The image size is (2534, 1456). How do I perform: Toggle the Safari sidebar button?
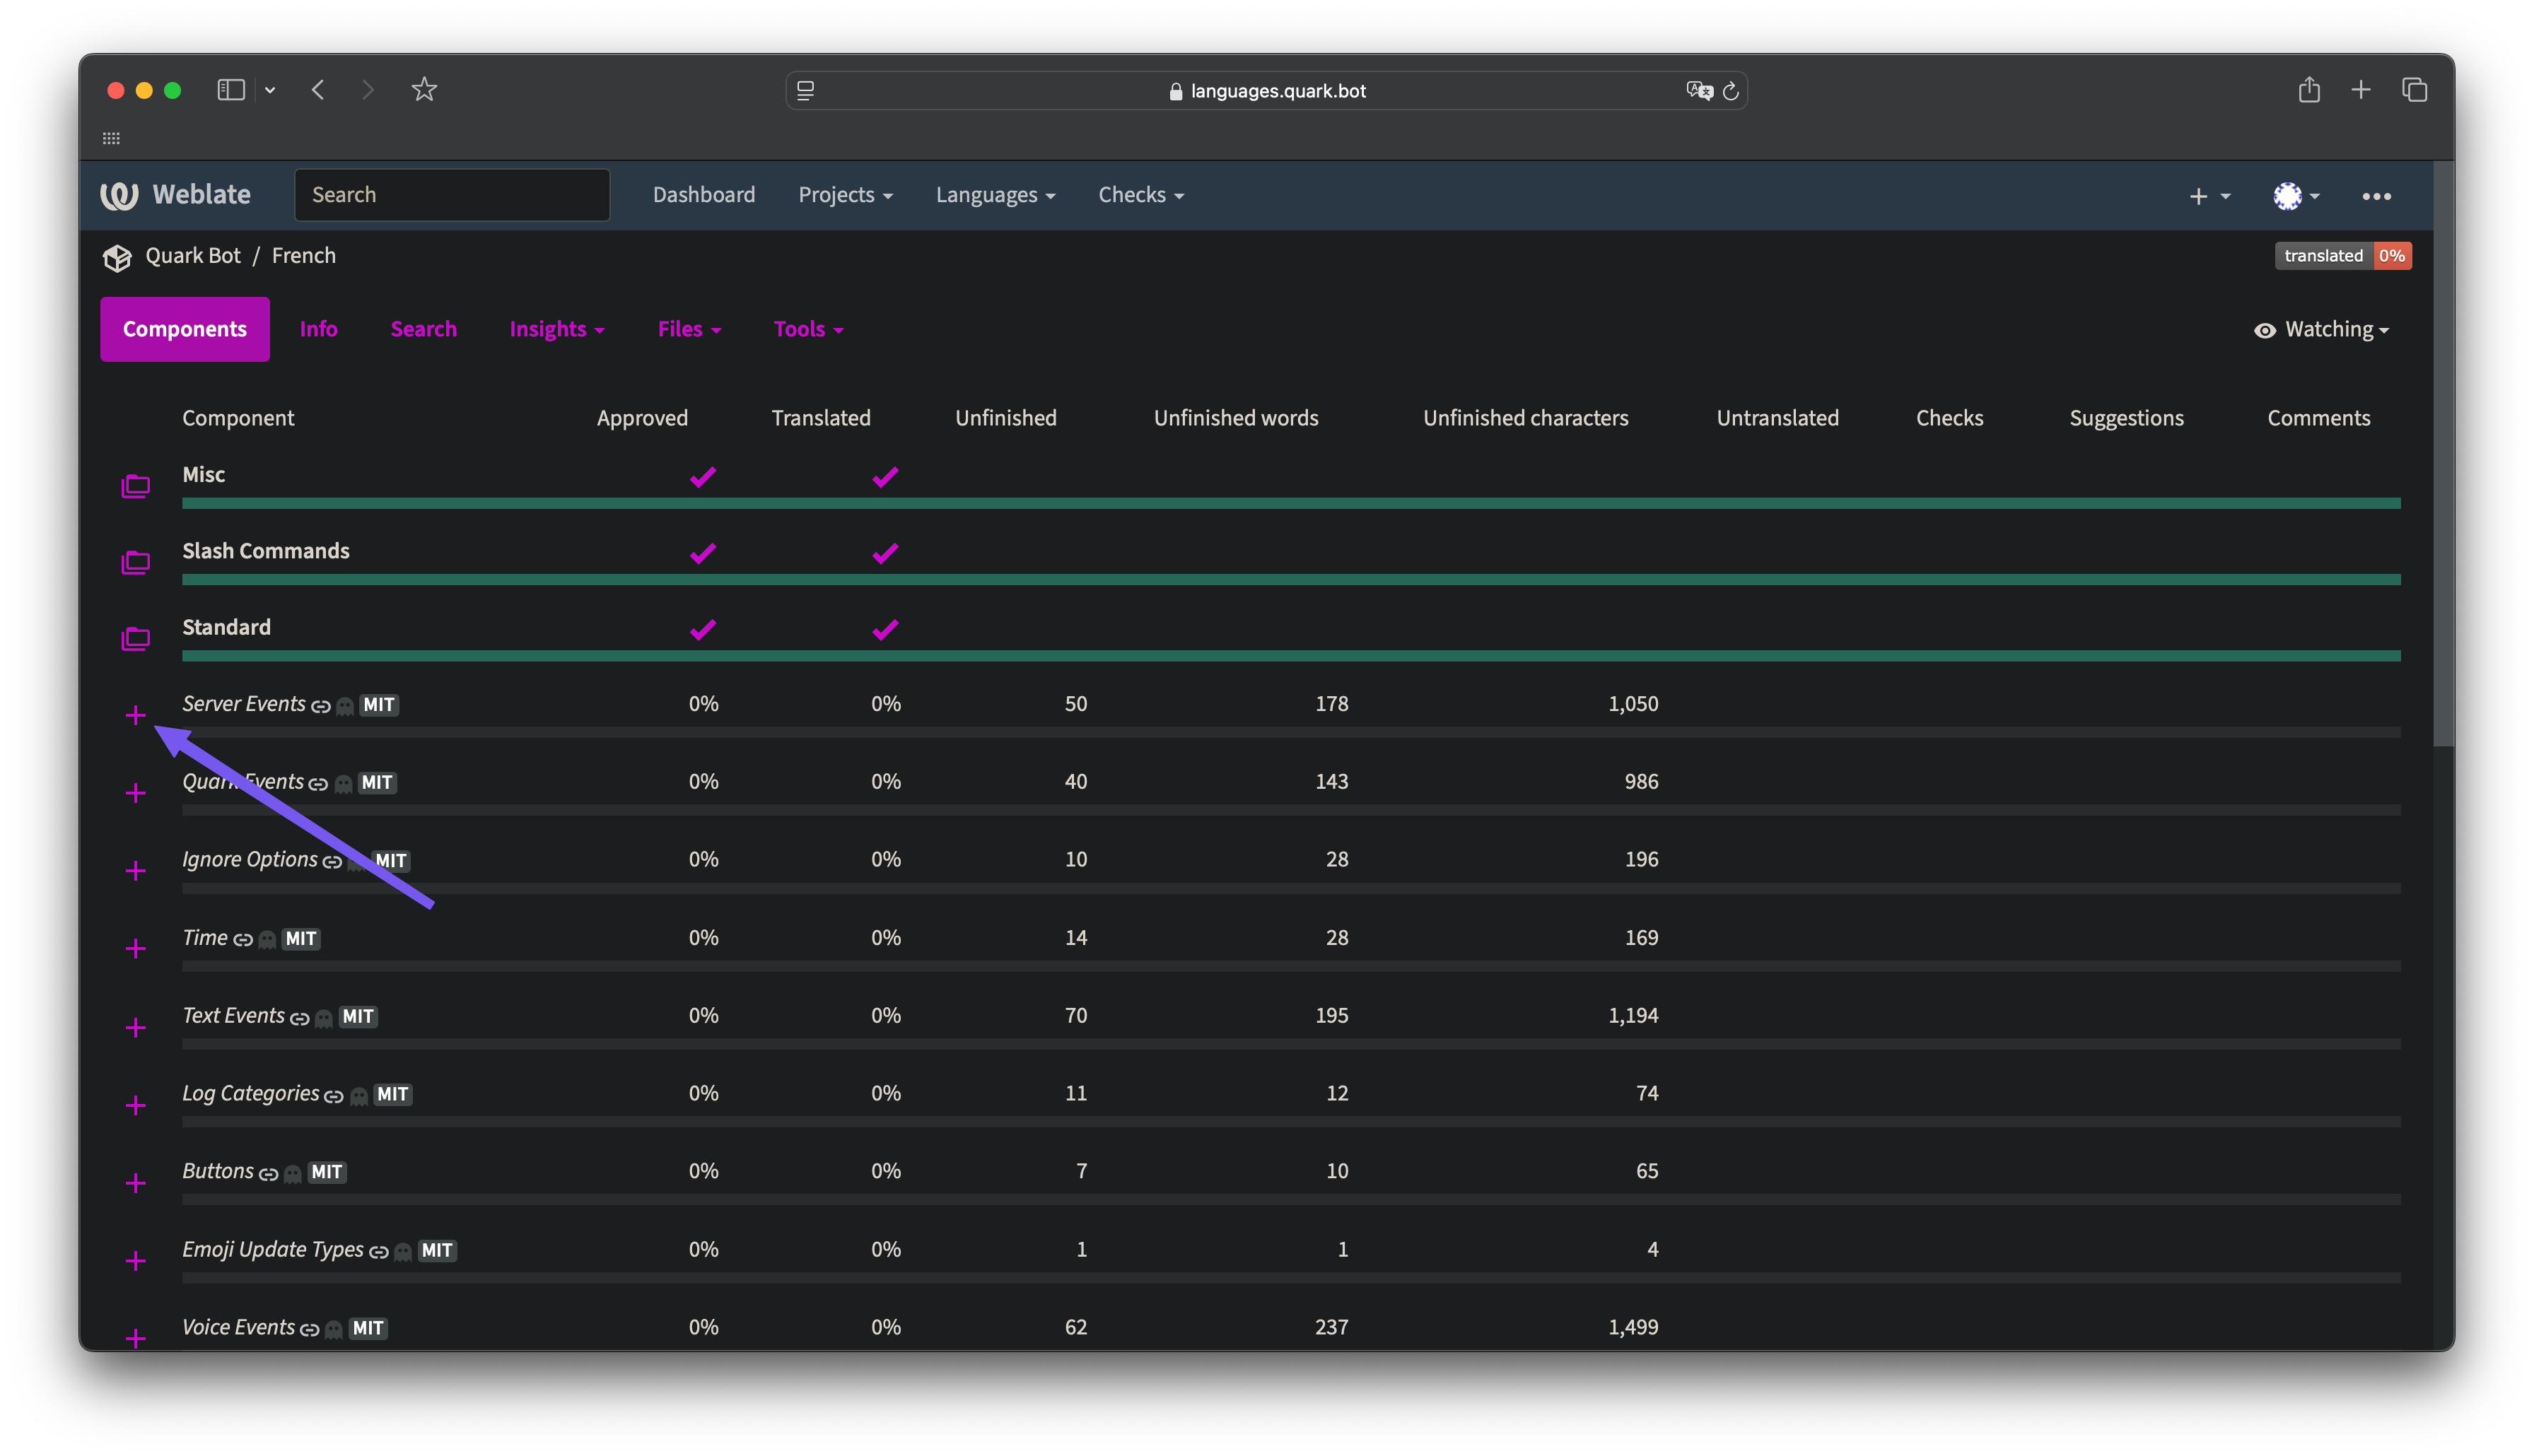point(231,90)
